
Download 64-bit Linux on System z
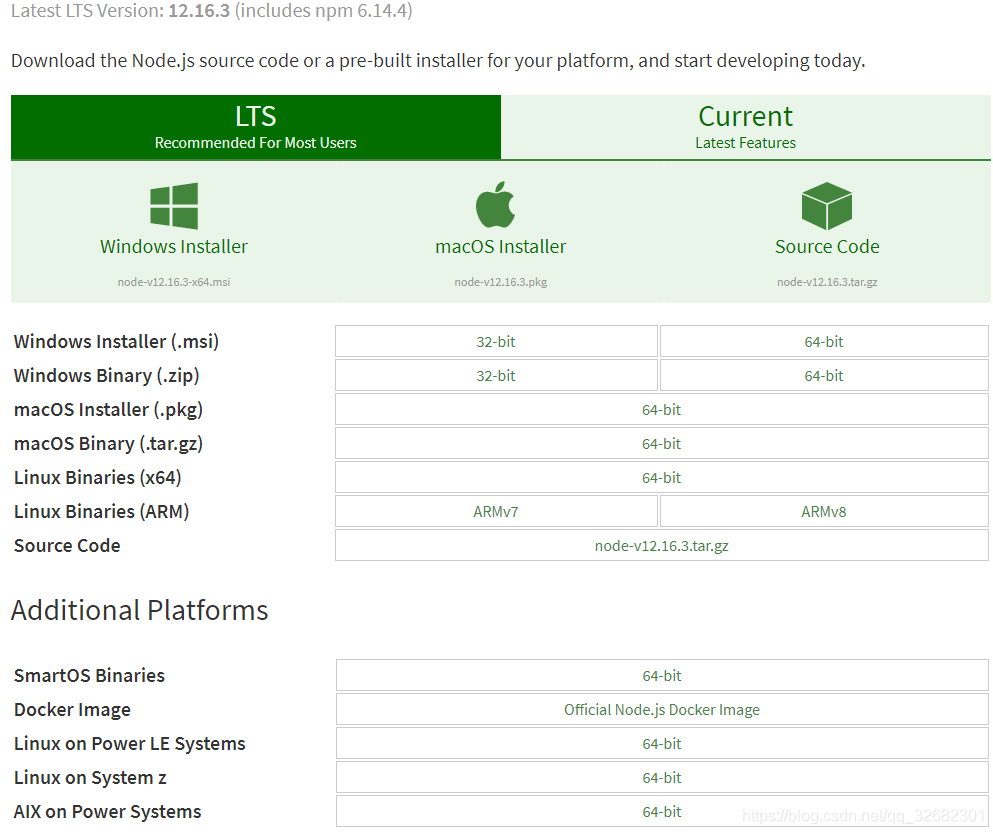(662, 778)
